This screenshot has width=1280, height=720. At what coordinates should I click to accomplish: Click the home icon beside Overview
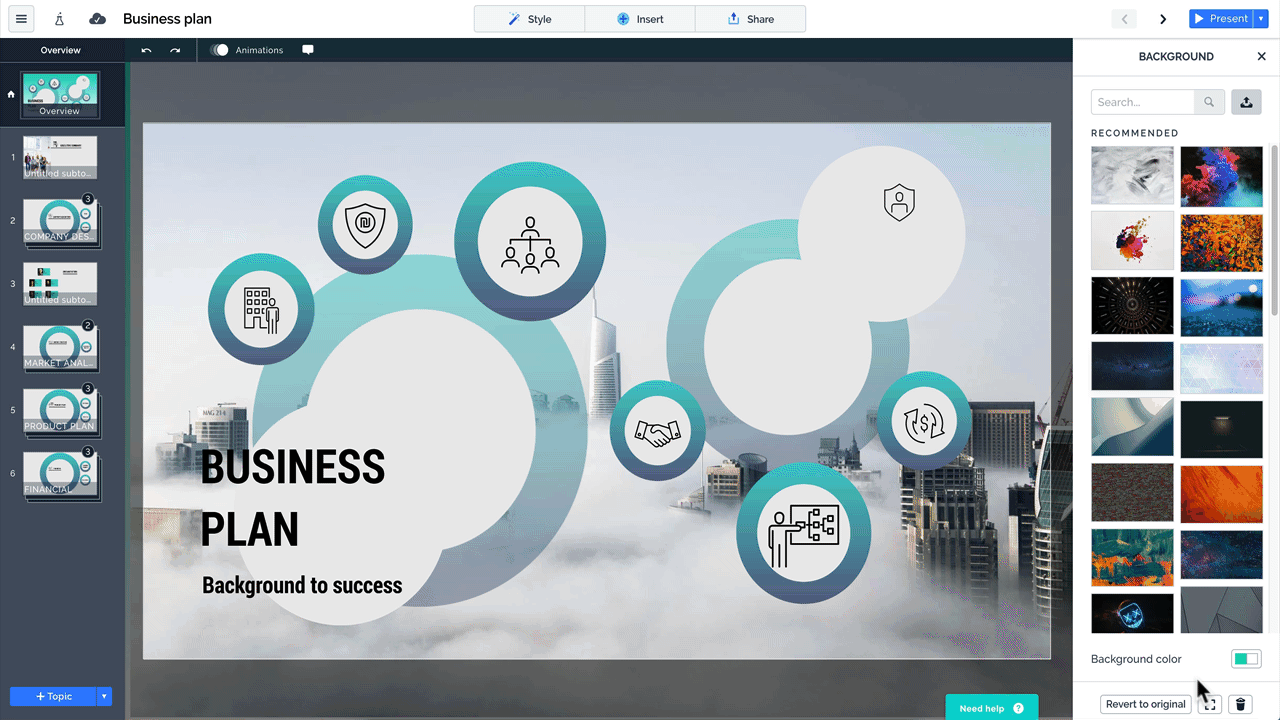coord(11,95)
